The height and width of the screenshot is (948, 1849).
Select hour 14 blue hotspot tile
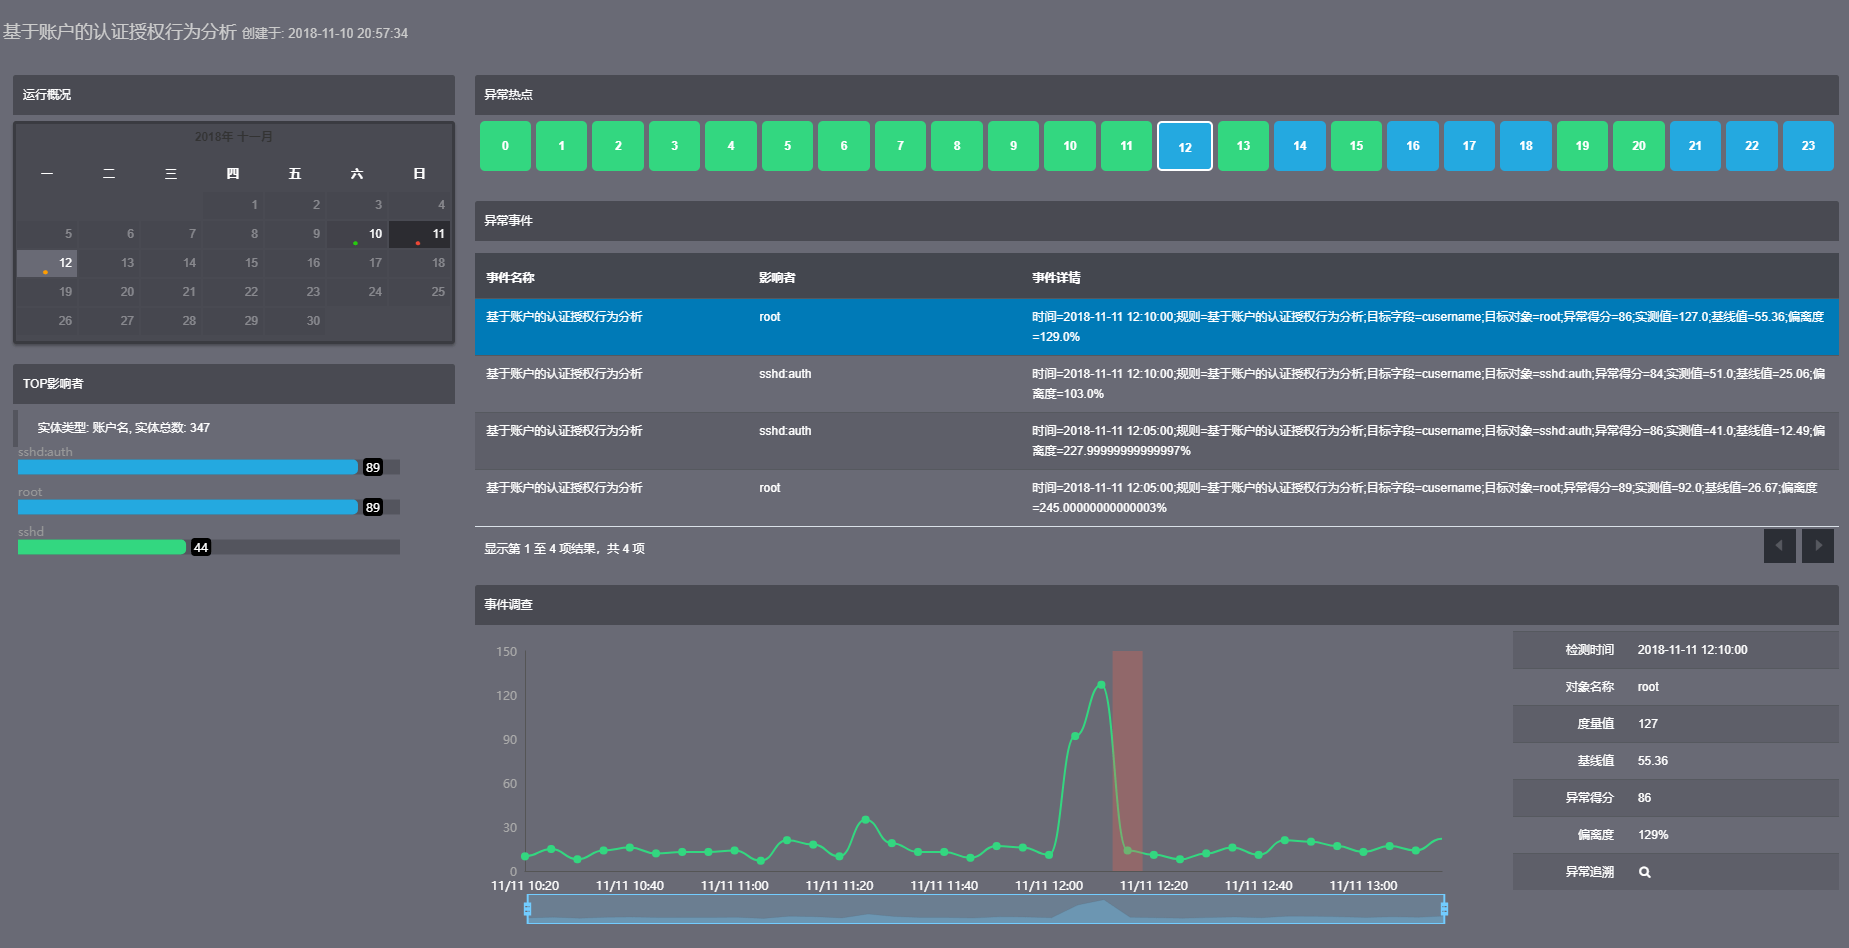click(x=1299, y=146)
